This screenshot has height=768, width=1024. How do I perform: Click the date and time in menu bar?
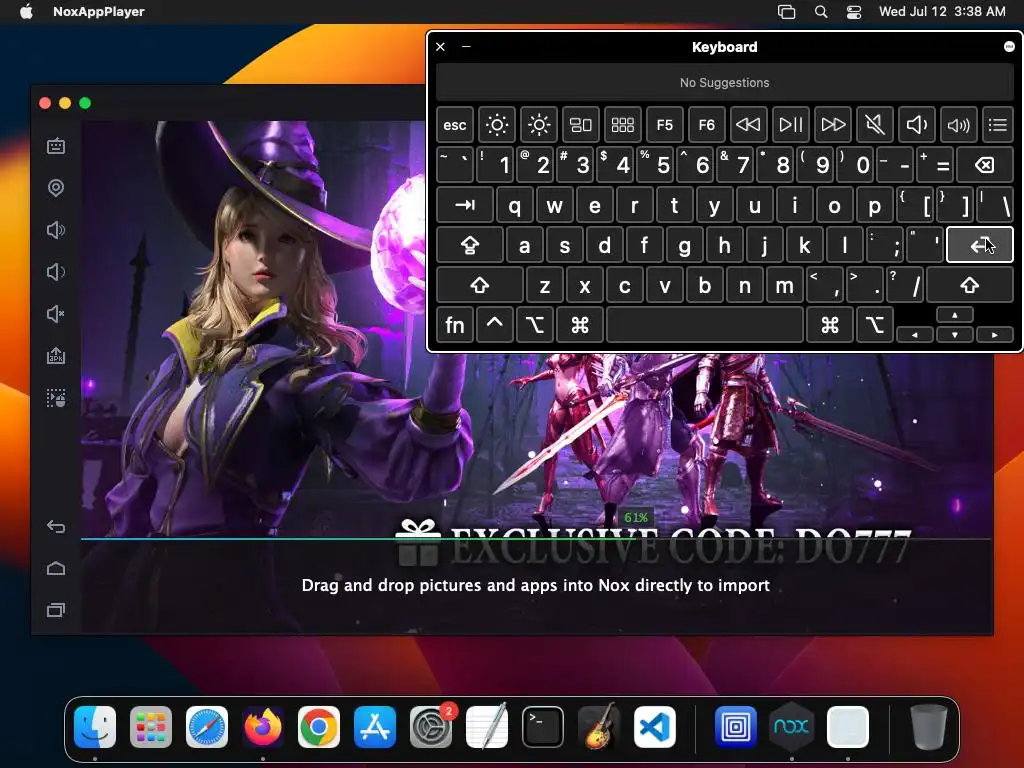(942, 11)
